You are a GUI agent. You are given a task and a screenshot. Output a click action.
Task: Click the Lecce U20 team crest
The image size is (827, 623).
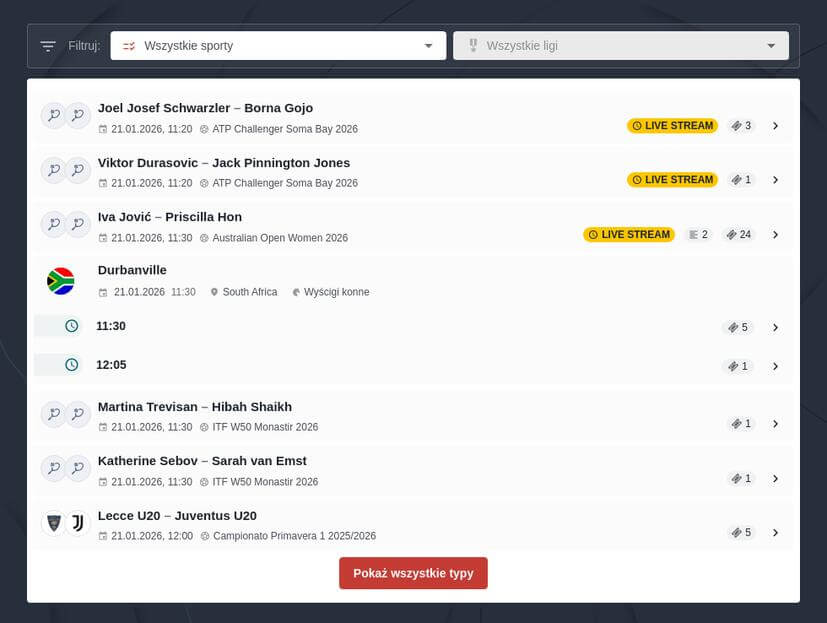(x=53, y=523)
